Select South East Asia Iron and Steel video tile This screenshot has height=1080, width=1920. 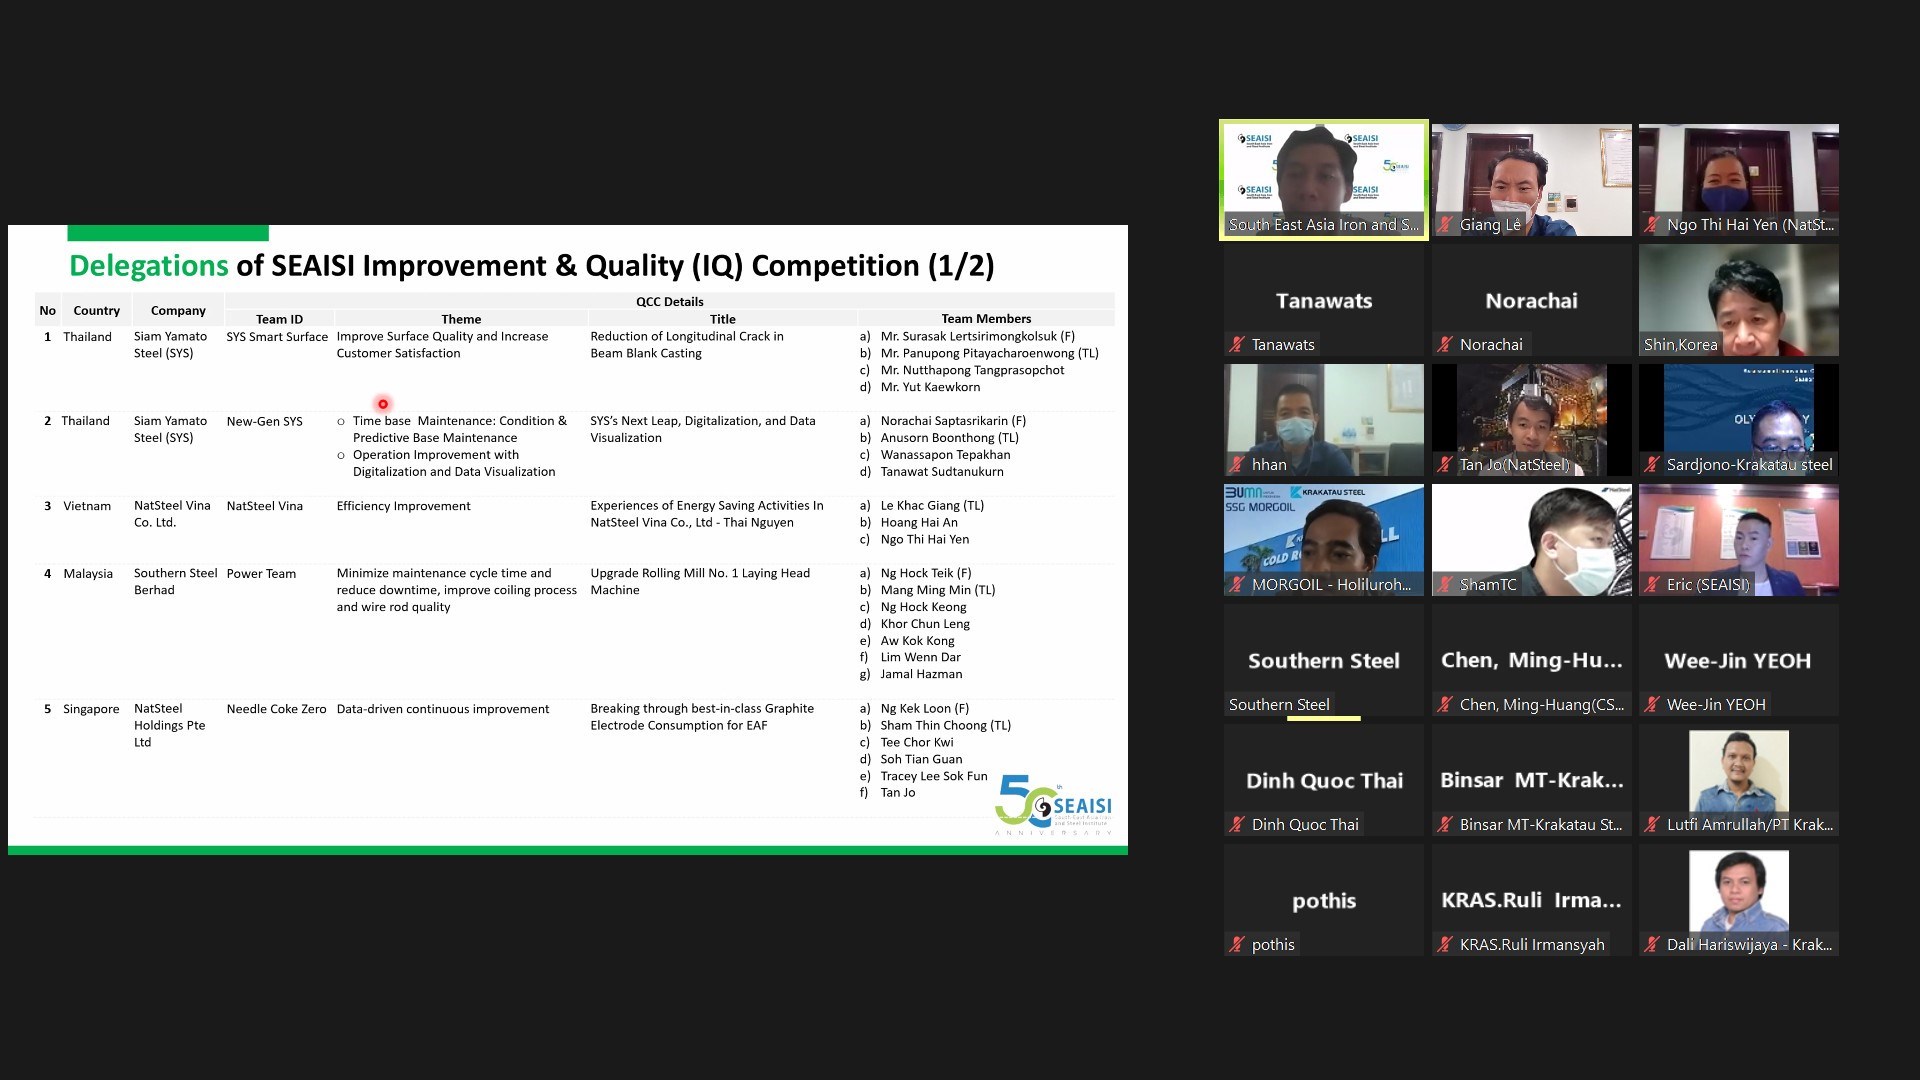(x=1323, y=180)
